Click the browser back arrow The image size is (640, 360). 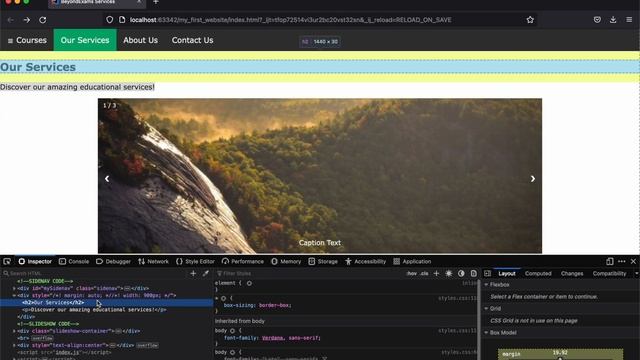click(11, 20)
